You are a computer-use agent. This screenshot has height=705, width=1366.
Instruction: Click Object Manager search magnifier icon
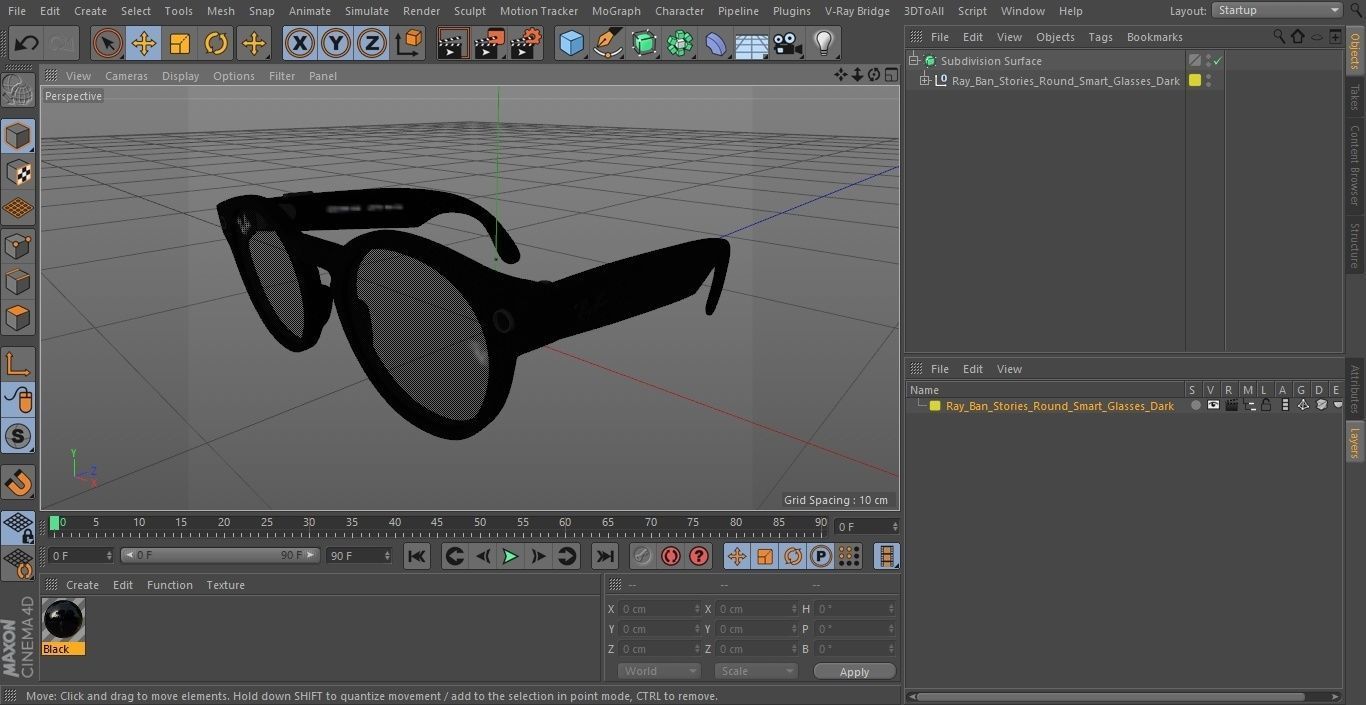pyautogui.click(x=1279, y=36)
